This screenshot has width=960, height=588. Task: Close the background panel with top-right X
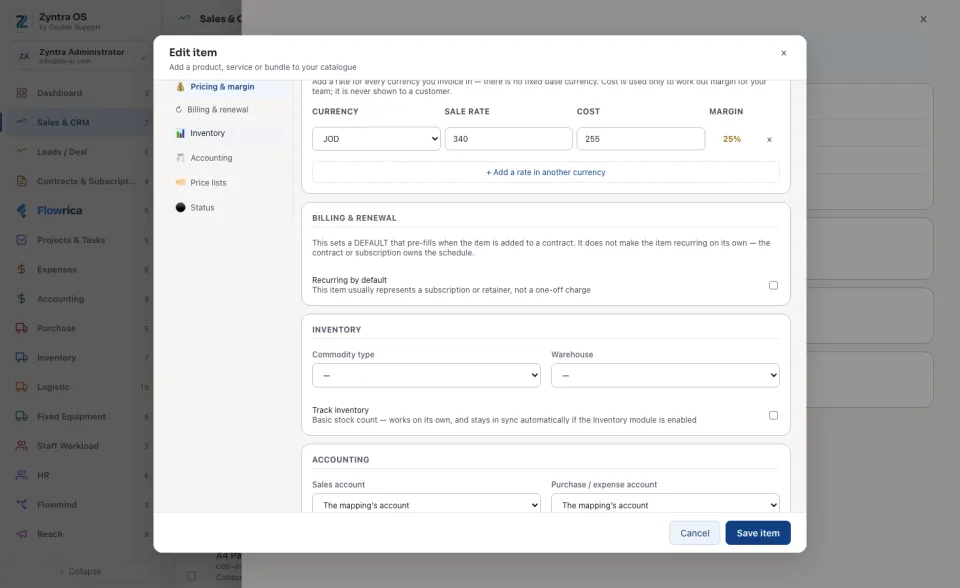[923, 19]
